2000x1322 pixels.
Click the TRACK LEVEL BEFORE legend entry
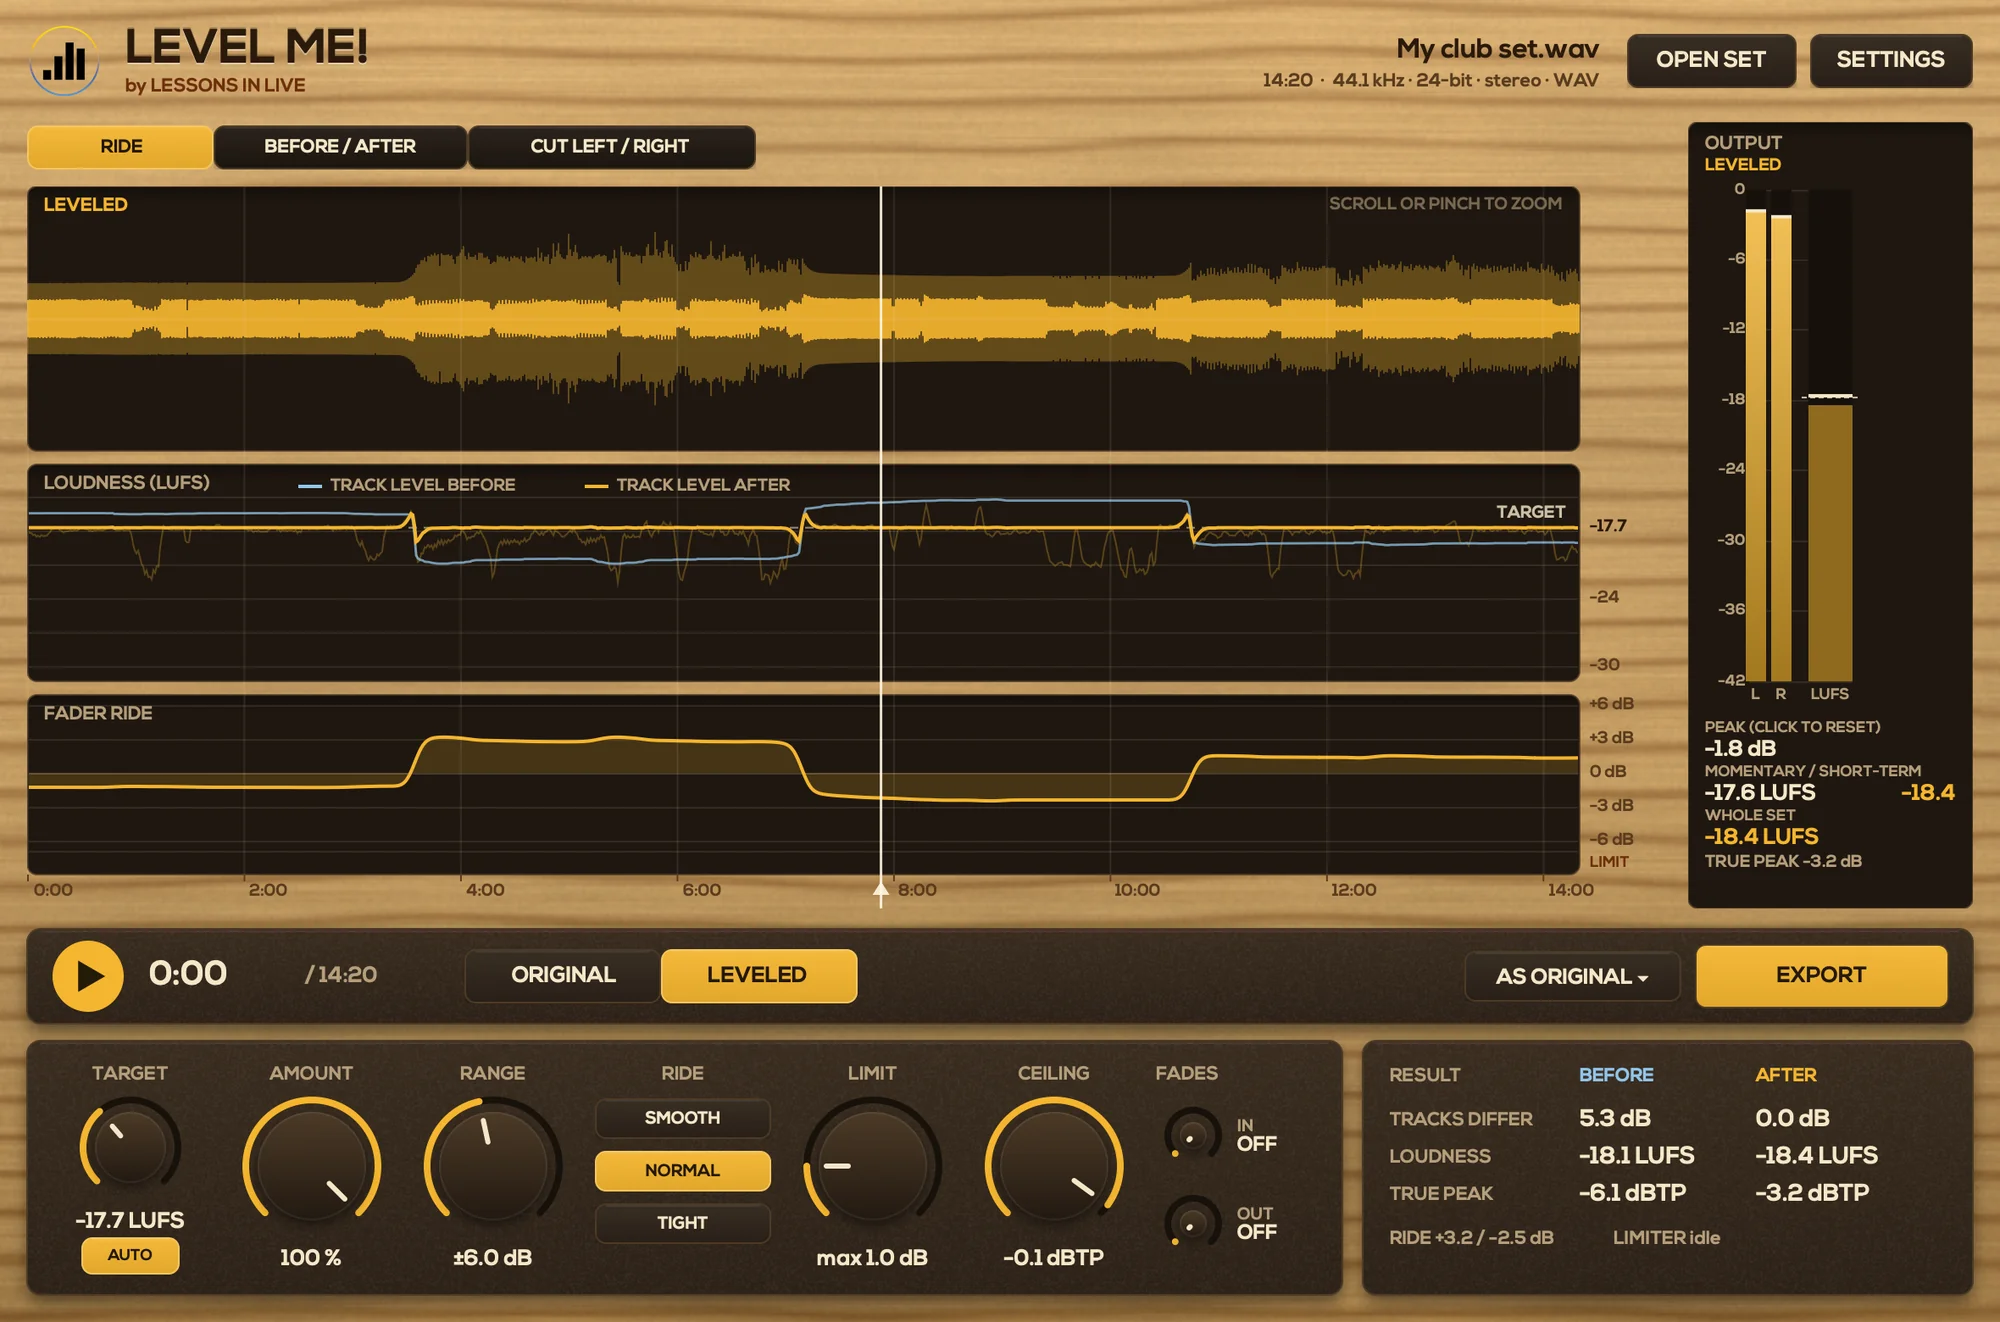[407, 485]
